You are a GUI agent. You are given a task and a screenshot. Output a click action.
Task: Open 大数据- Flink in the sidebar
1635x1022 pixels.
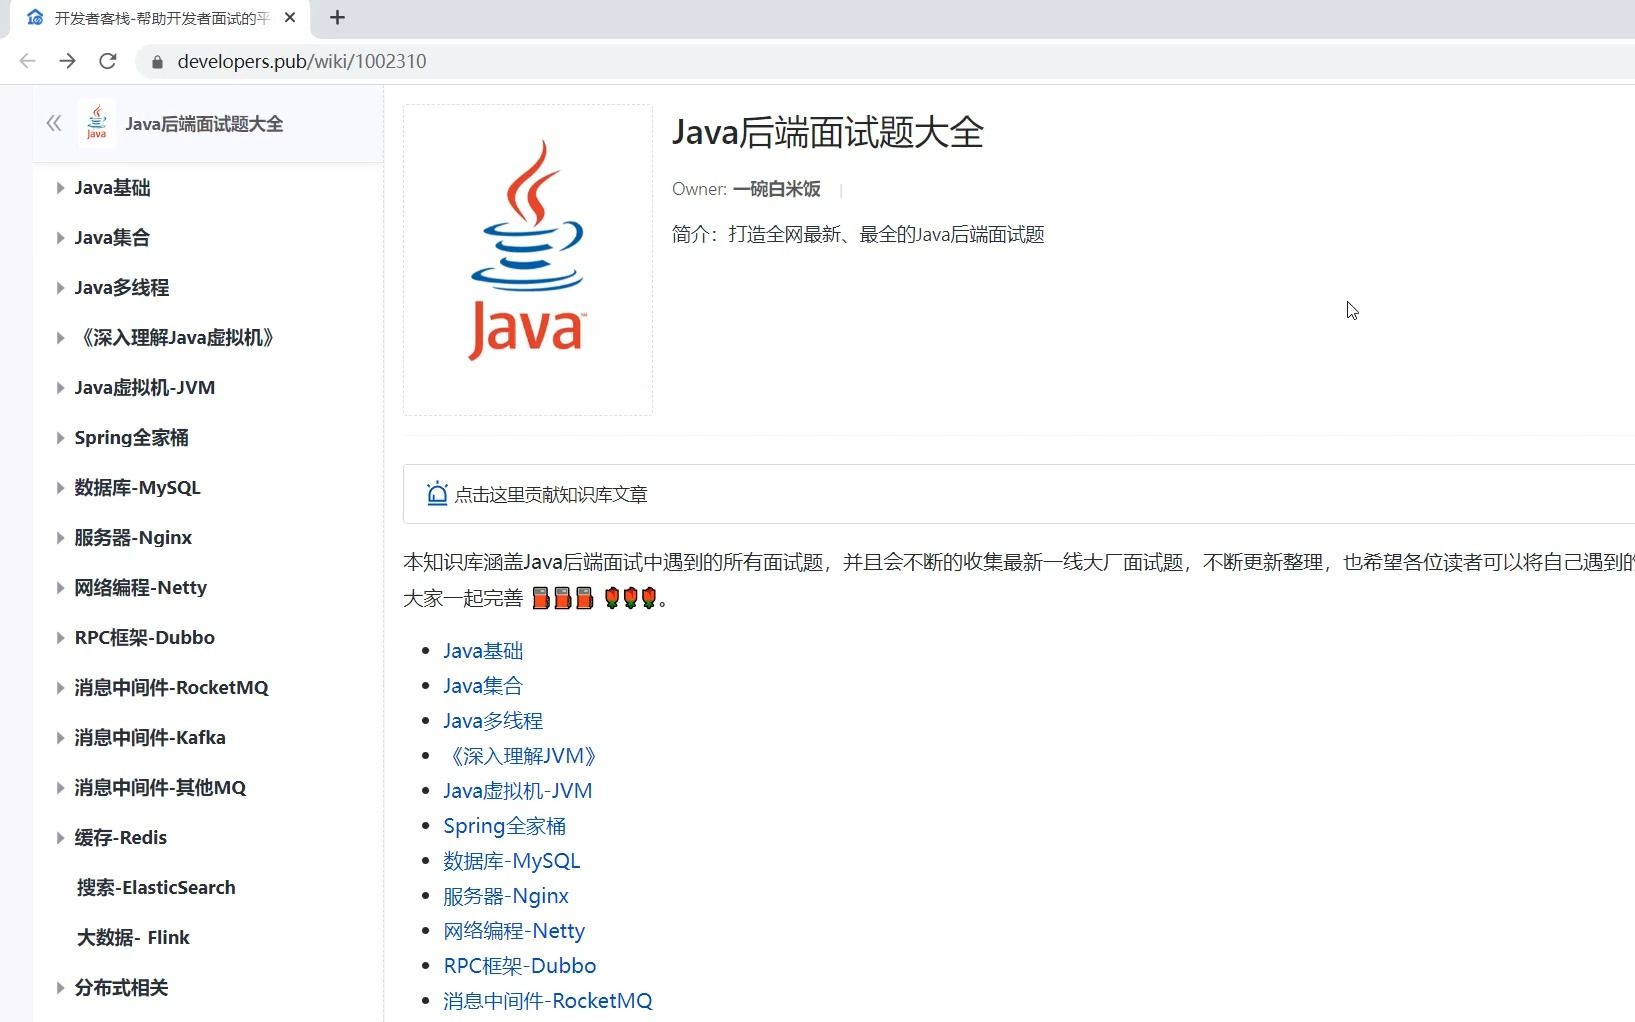tap(133, 937)
